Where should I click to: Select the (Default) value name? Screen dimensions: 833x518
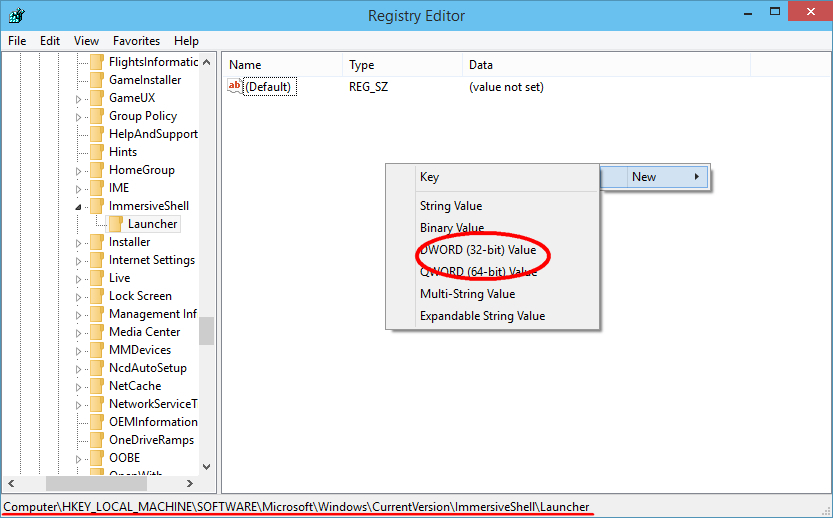(x=270, y=87)
